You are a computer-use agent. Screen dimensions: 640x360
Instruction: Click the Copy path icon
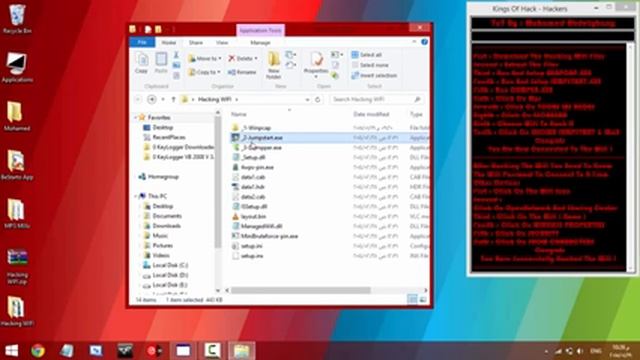[x=176, y=65]
